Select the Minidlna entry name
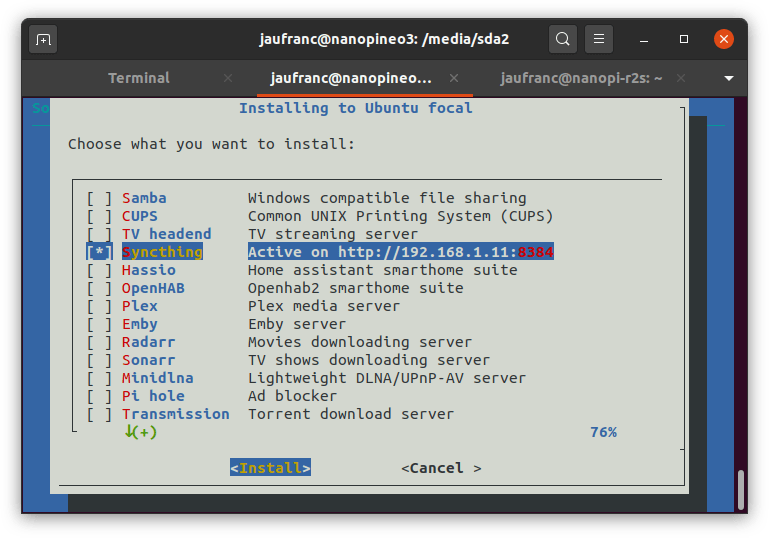Image resolution: width=769 pixels, height=538 pixels. pos(157,378)
